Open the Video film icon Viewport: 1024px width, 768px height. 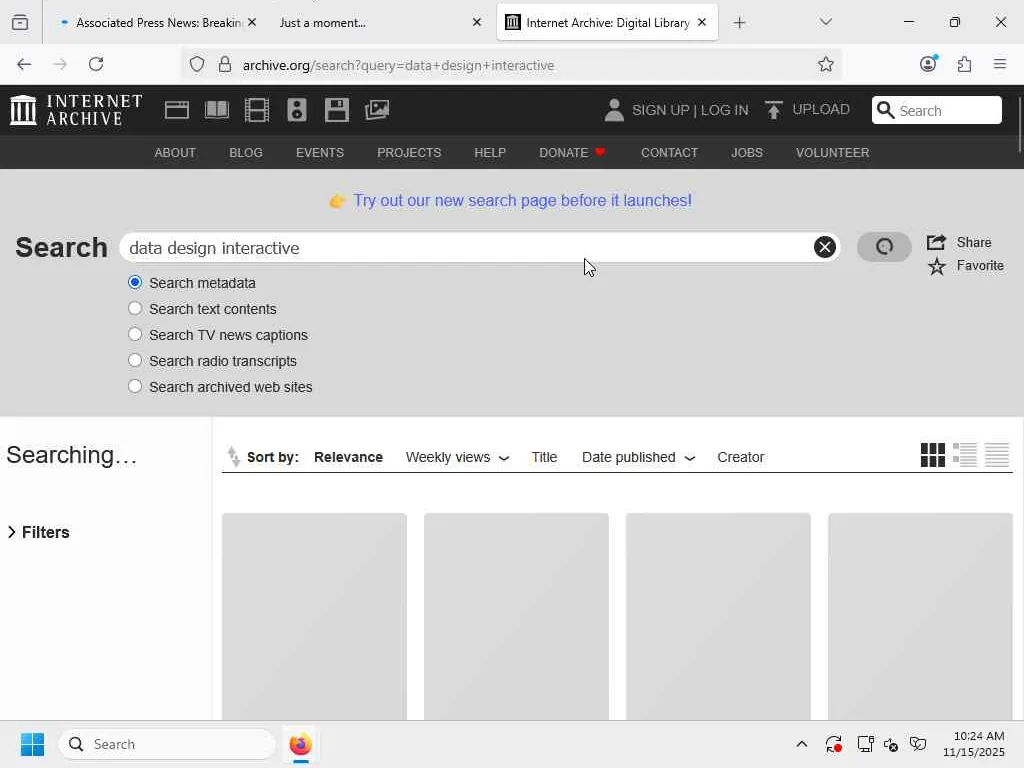(x=257, y=110)
